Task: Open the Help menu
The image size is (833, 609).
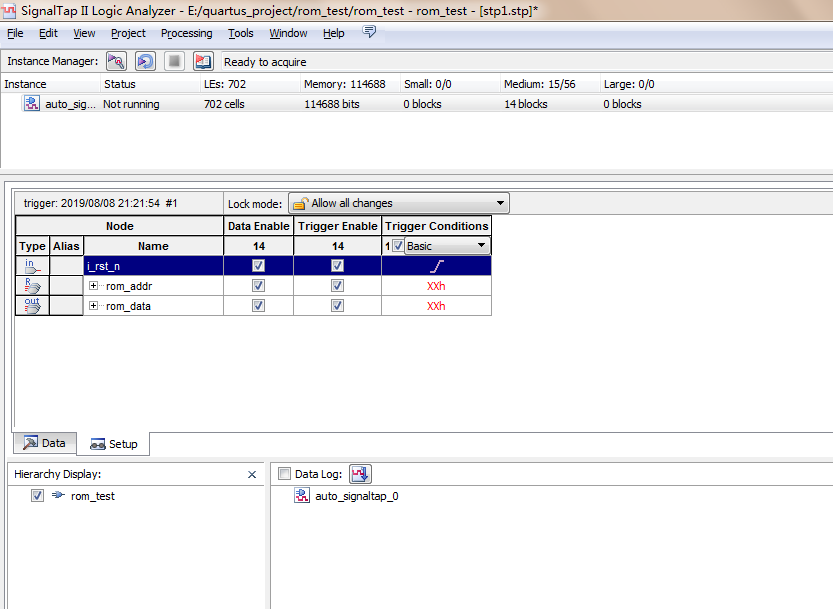Action: click(x=334, y=33)
